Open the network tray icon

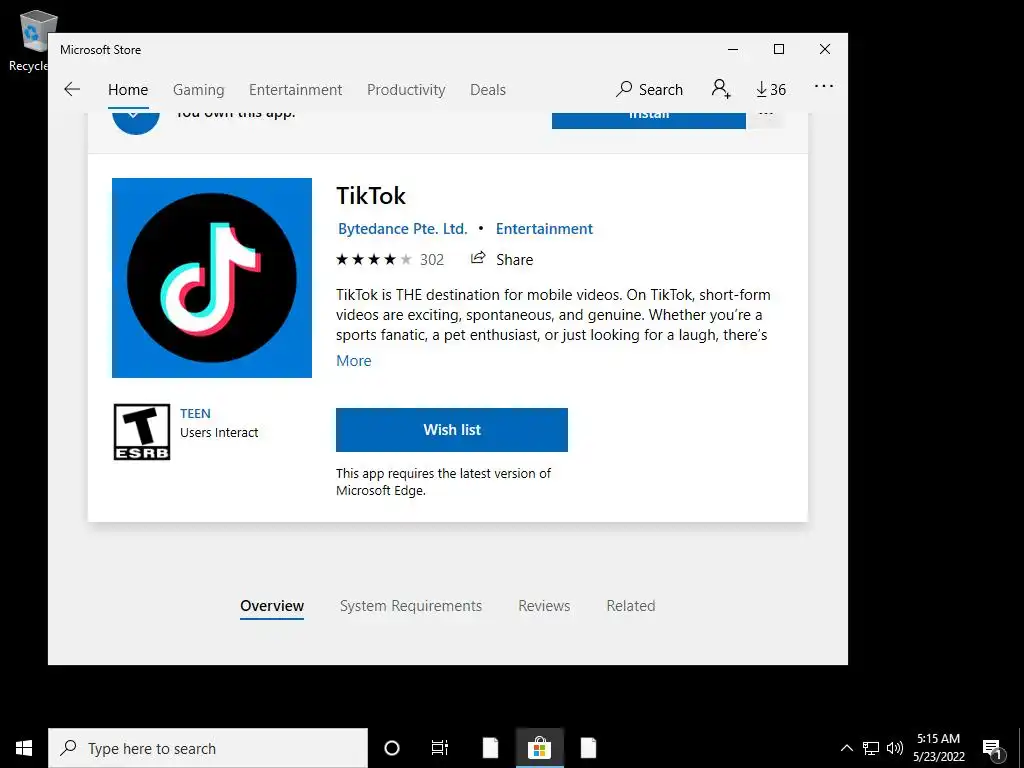(871, 748)
